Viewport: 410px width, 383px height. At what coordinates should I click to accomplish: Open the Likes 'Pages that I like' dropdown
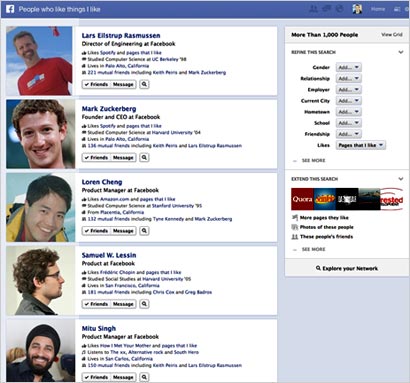361,145
